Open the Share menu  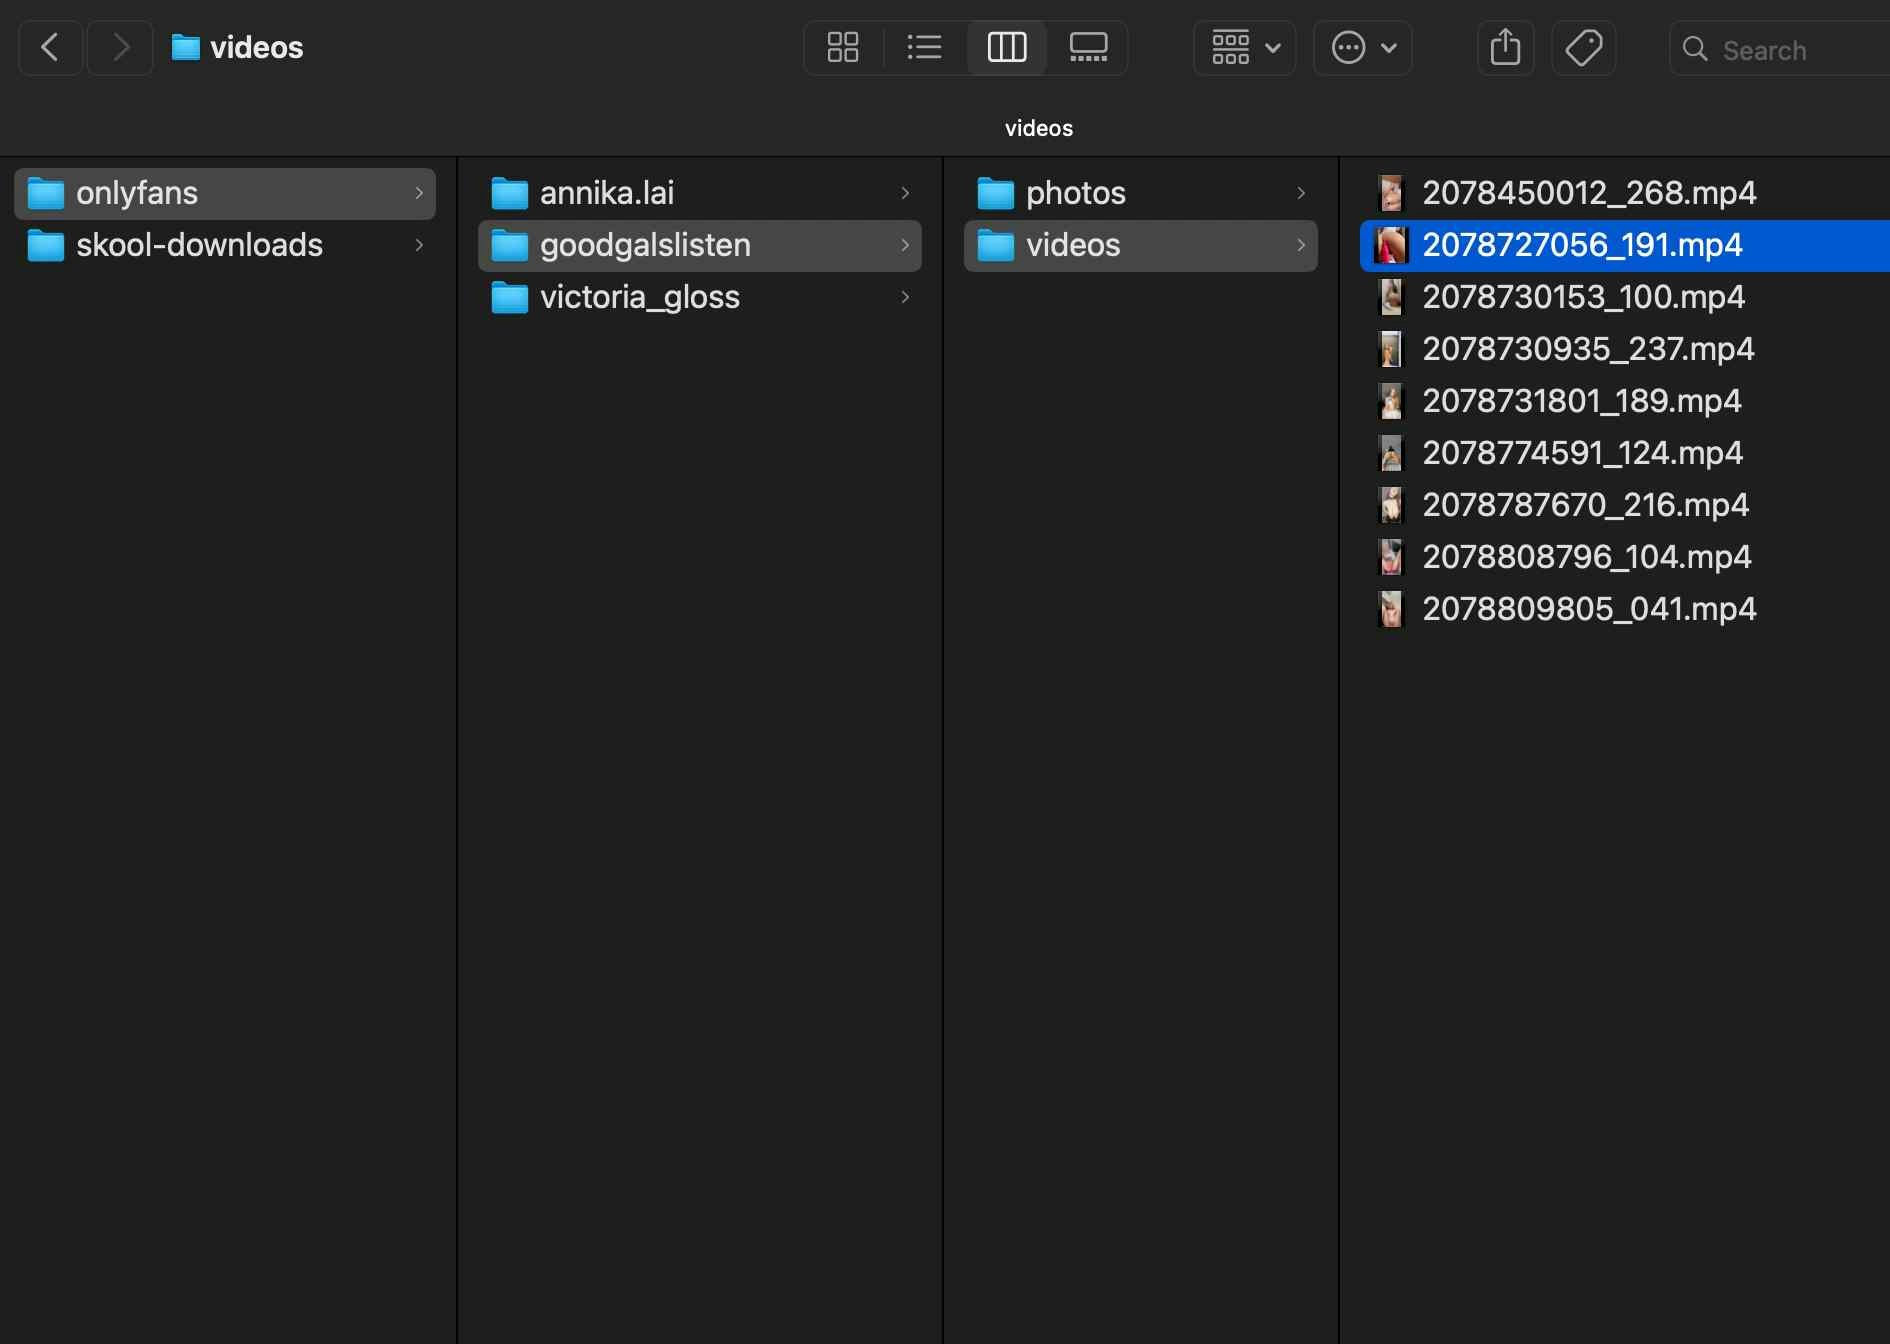click(1504, 47)
